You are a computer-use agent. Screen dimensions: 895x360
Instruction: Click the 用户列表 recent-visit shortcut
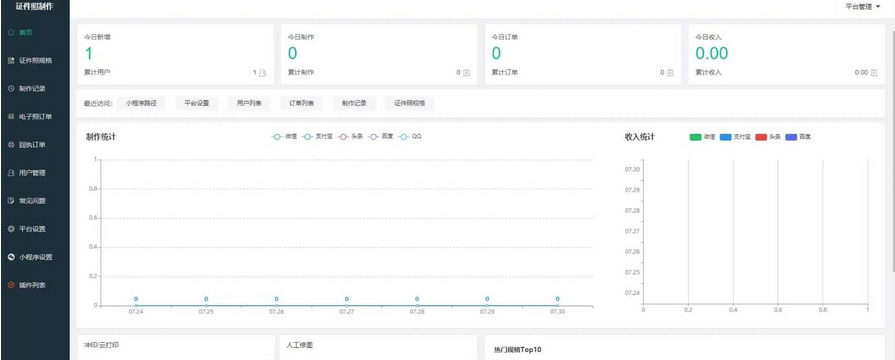click(249, 104)
